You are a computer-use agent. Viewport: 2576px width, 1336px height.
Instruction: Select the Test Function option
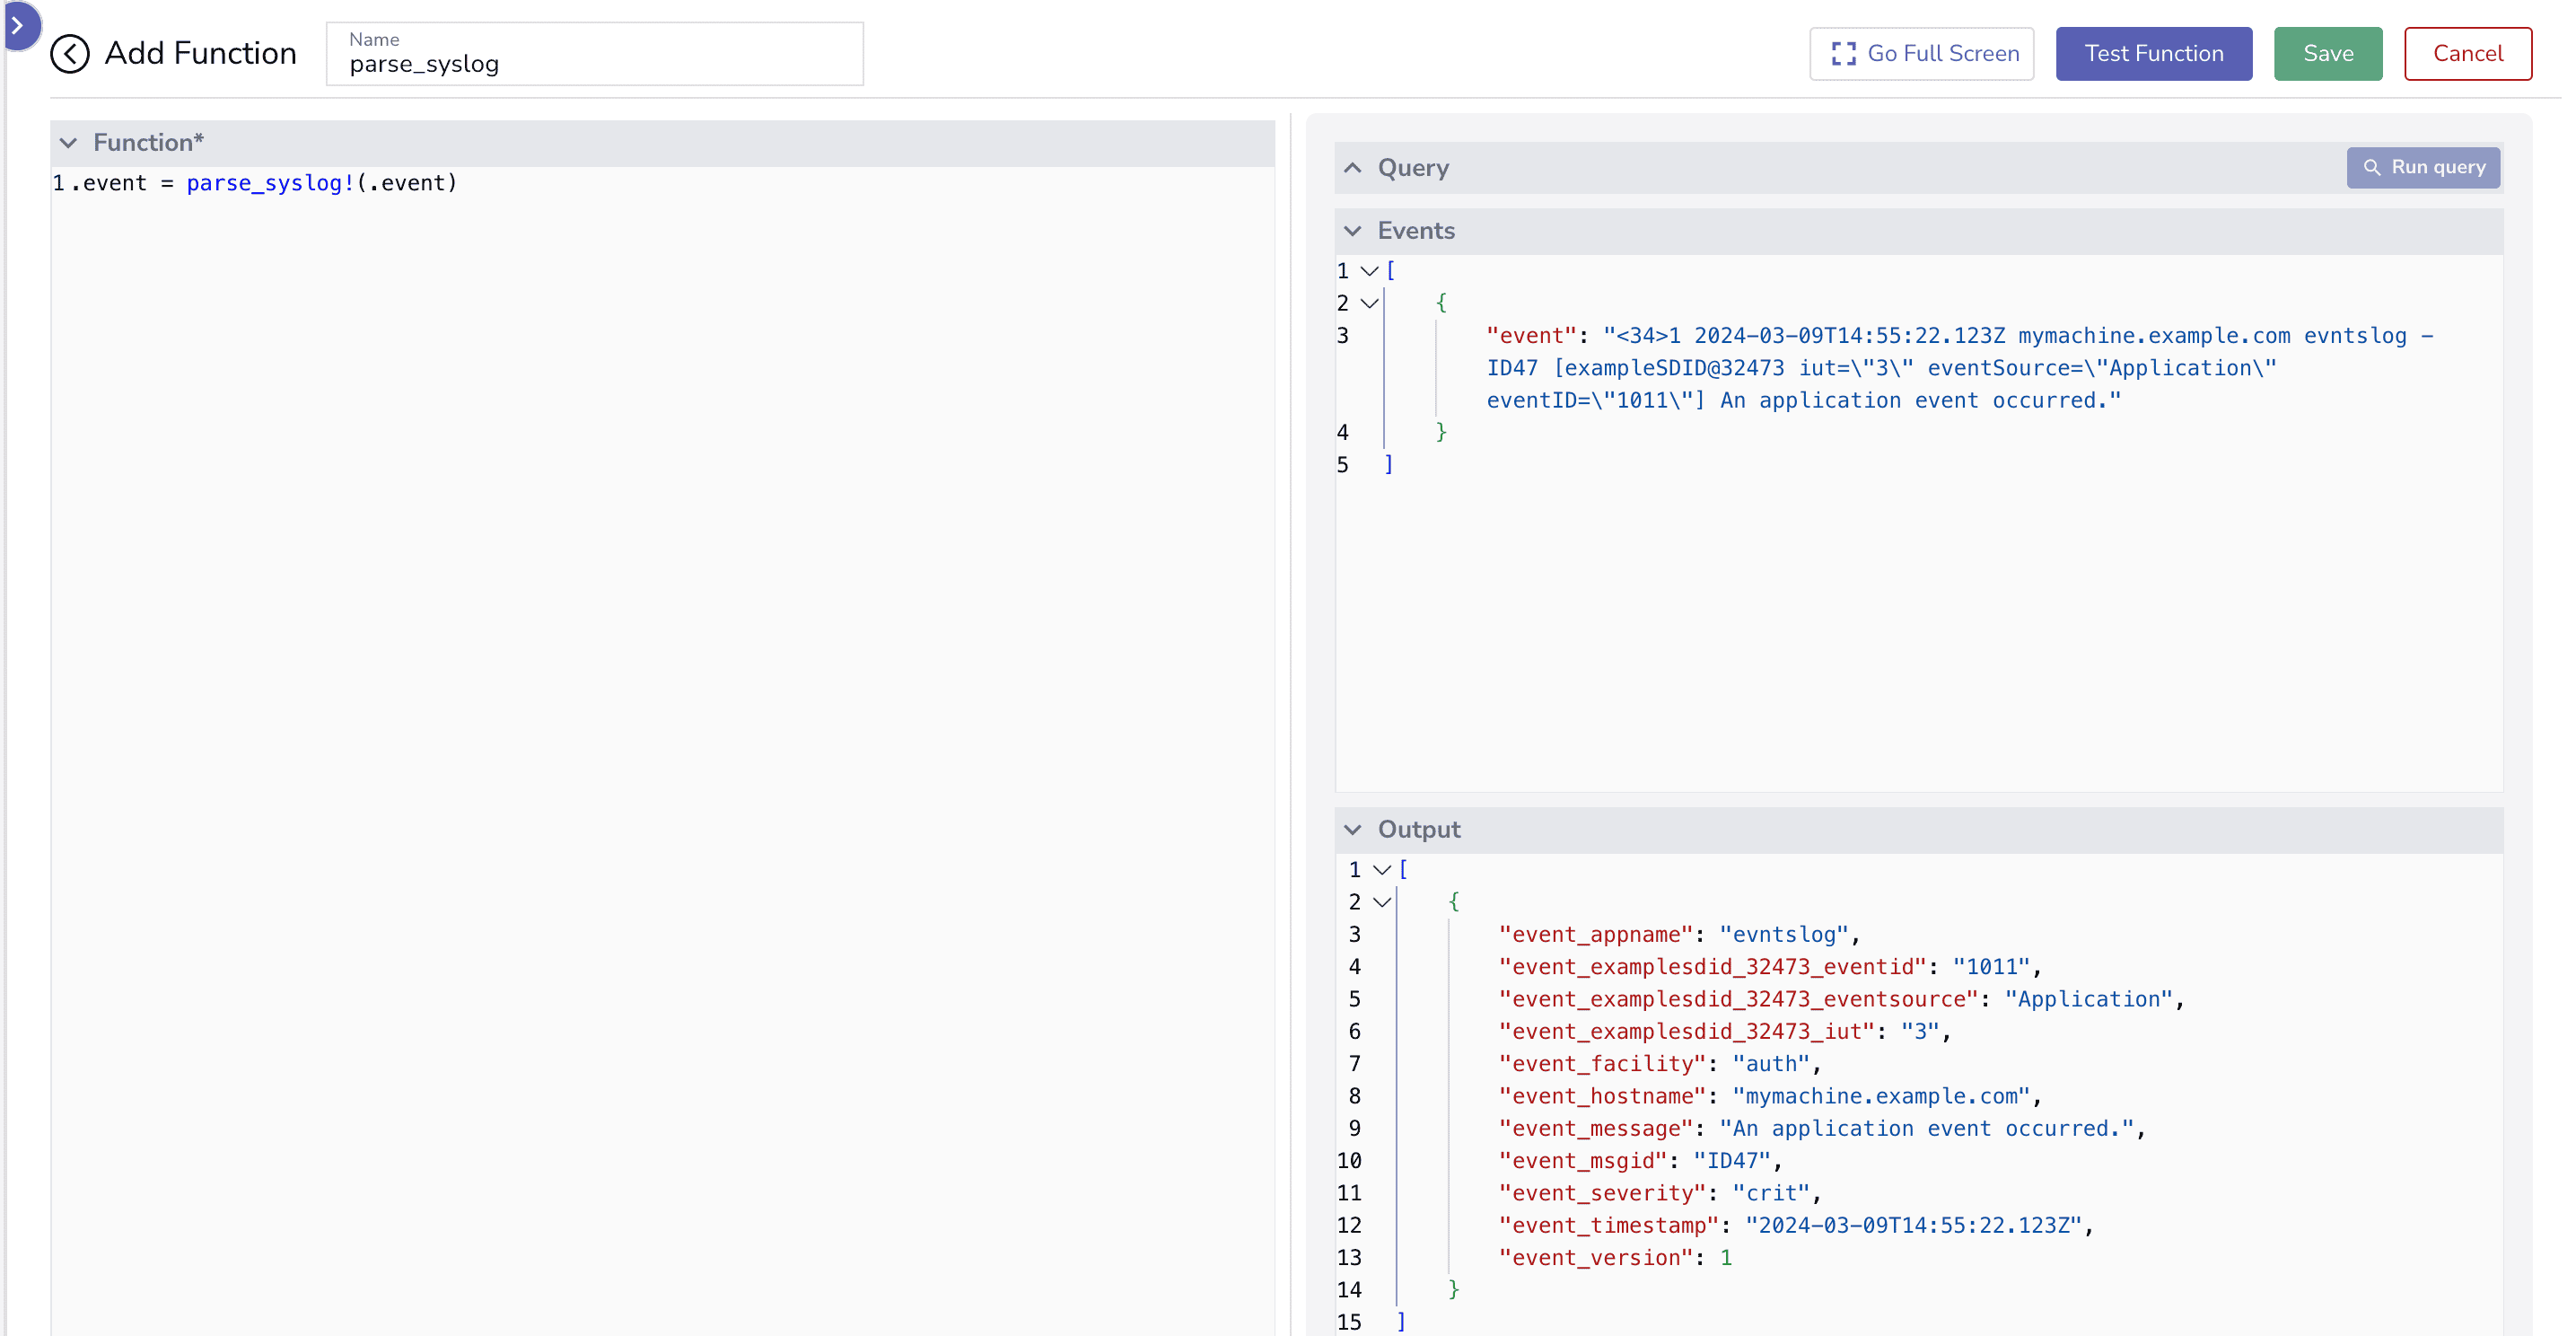pyautogui.click(x=2153, y=53)
